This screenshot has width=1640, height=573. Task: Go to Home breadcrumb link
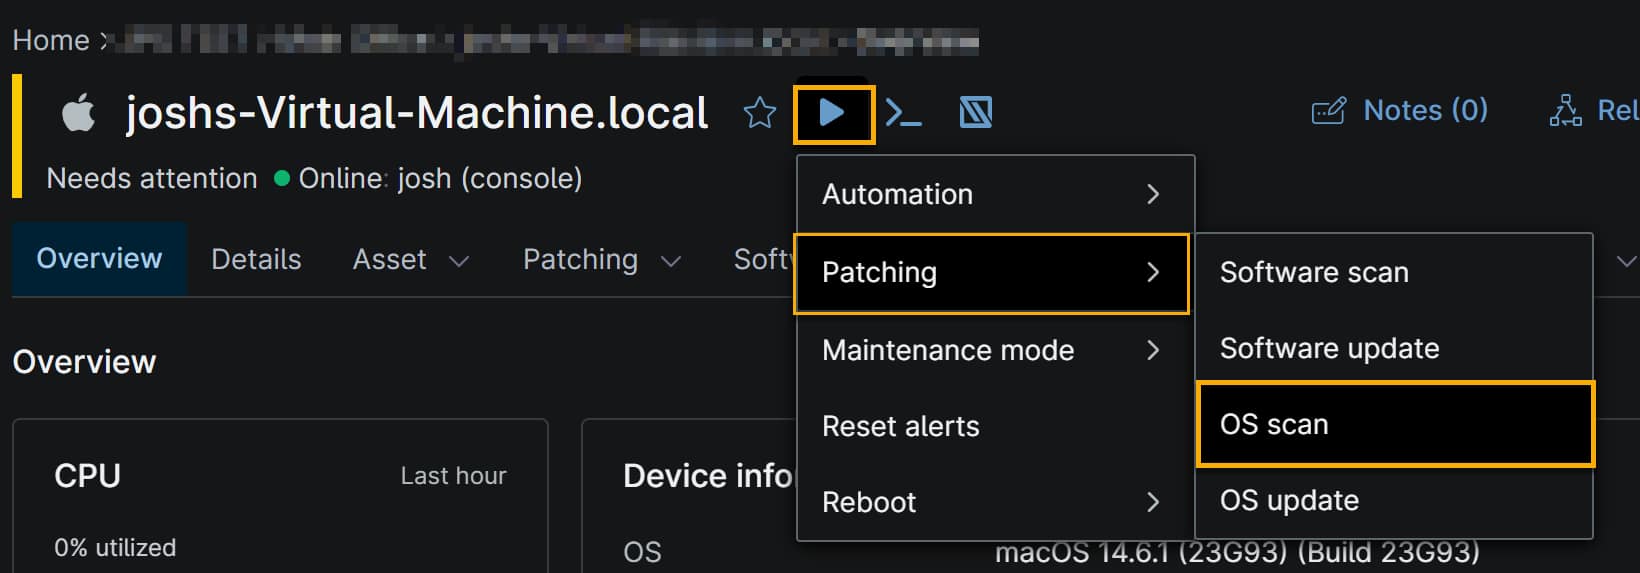[x=51, y=40]
